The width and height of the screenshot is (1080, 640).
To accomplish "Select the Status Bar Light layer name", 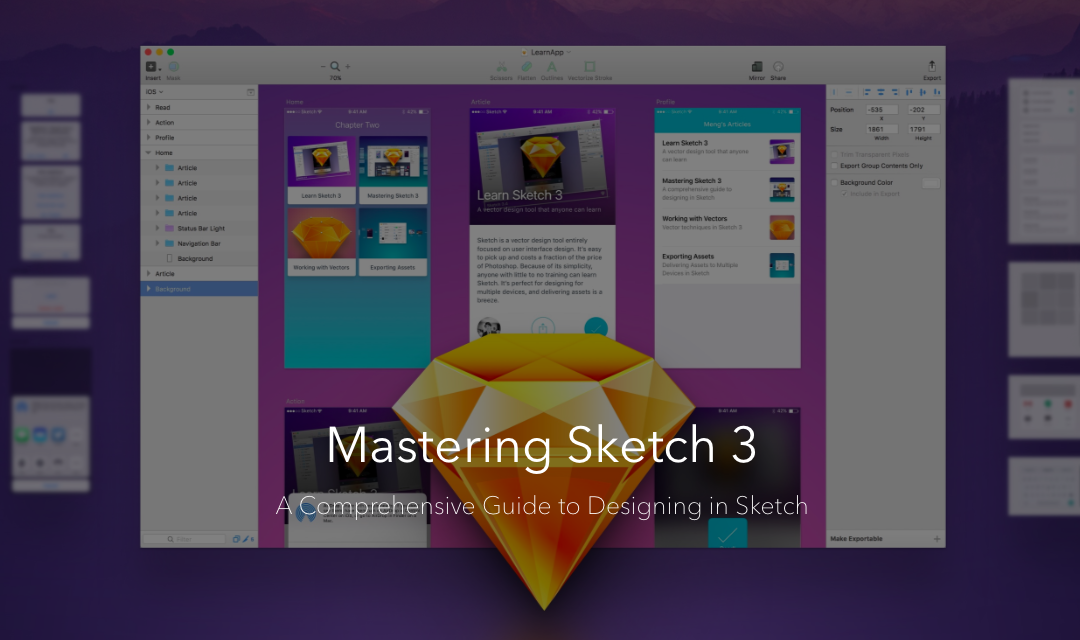I will pyautogui.click(x=201, y=228).
